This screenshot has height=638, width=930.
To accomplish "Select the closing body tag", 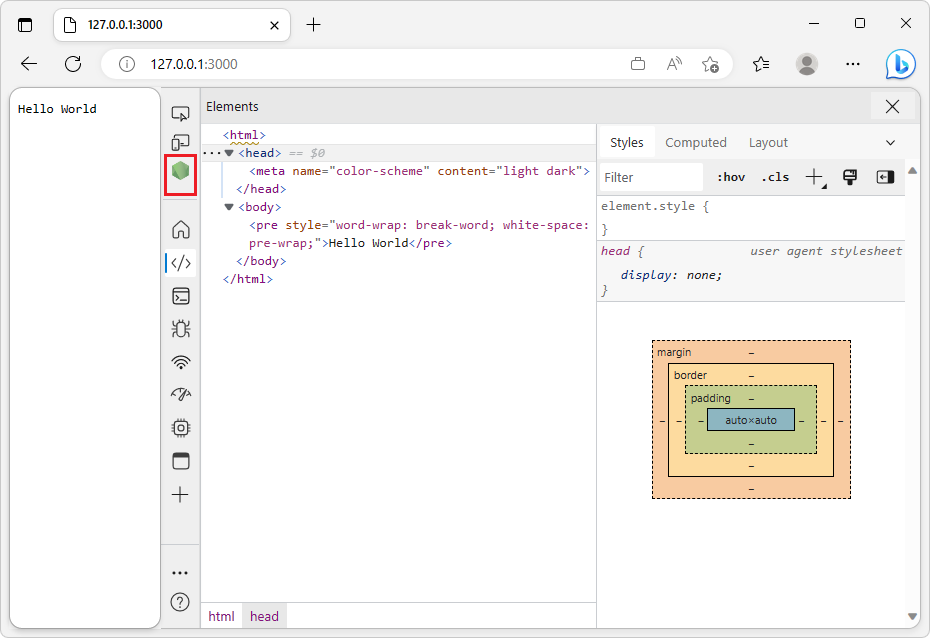I will point(261,261).
